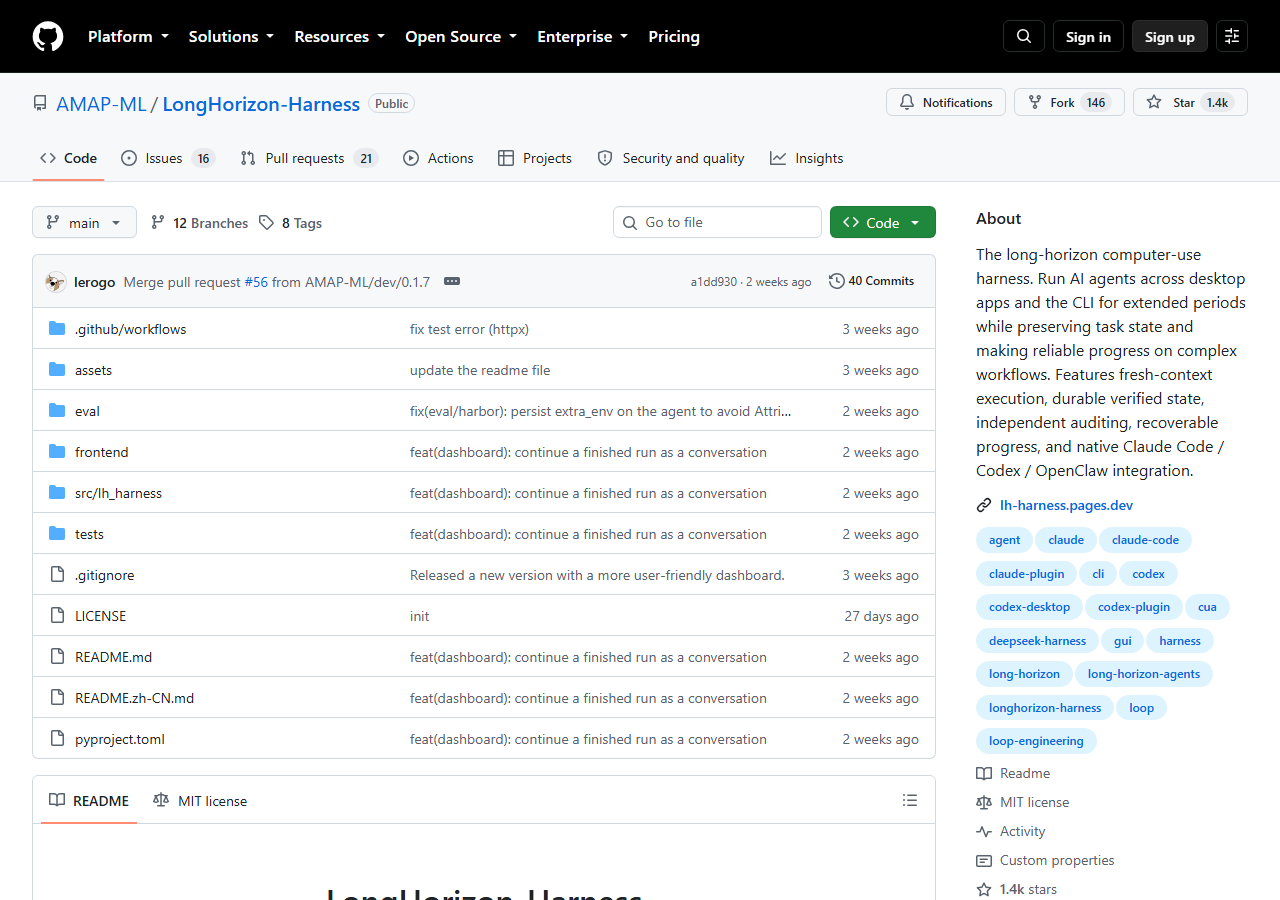Click the claude-code topic tag
1280x900 pixels.
click(1145, 540)
